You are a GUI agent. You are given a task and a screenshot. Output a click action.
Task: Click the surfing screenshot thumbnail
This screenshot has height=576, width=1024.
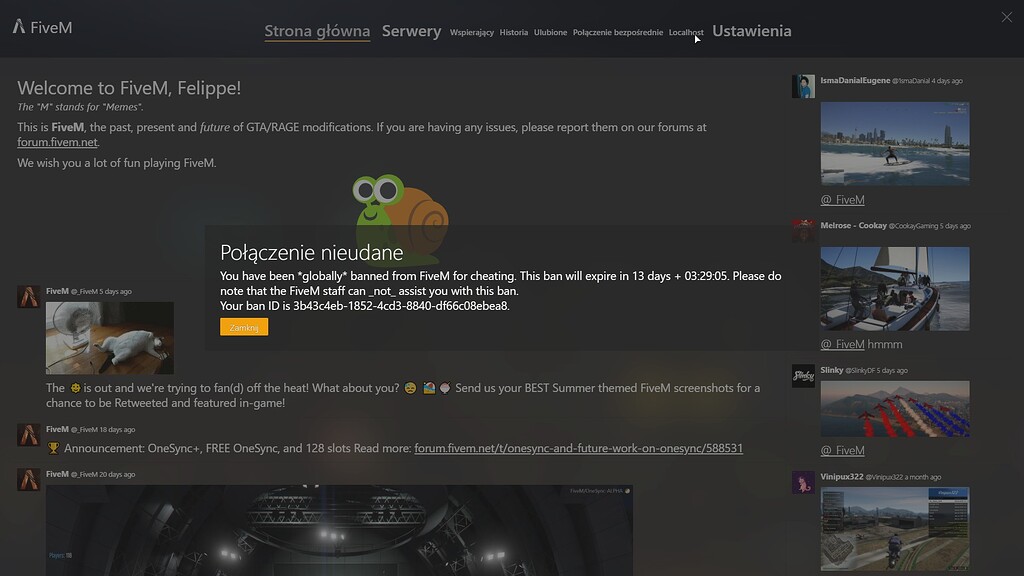895,143
